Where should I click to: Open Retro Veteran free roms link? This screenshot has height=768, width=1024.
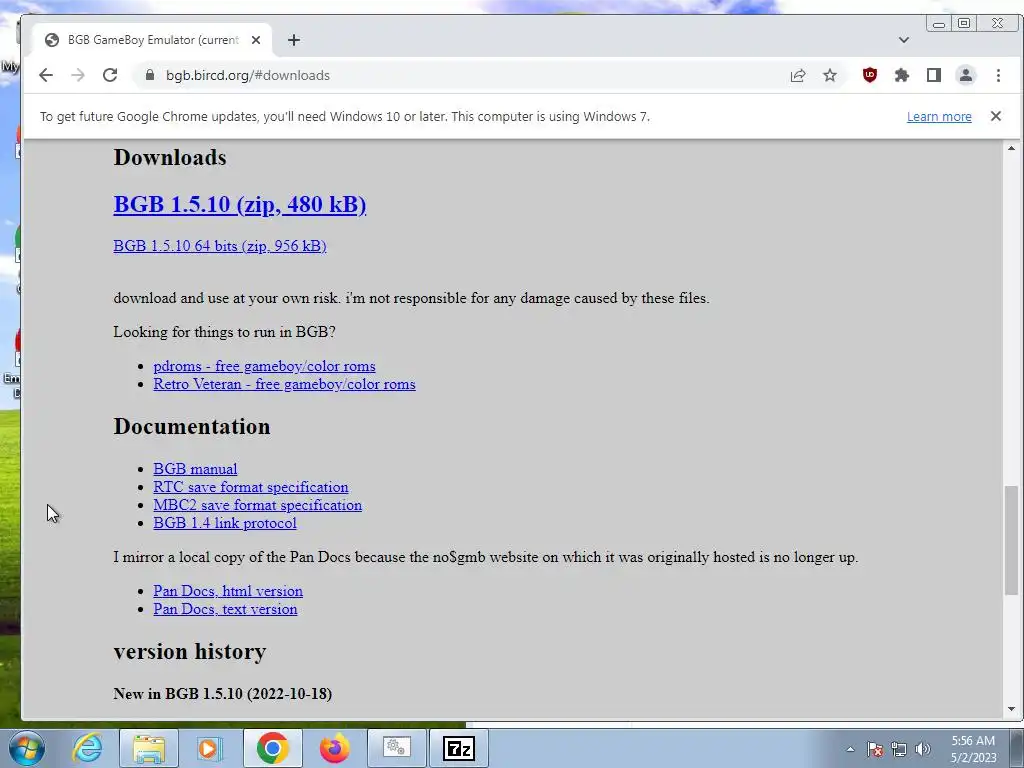(x=284, y=384)
